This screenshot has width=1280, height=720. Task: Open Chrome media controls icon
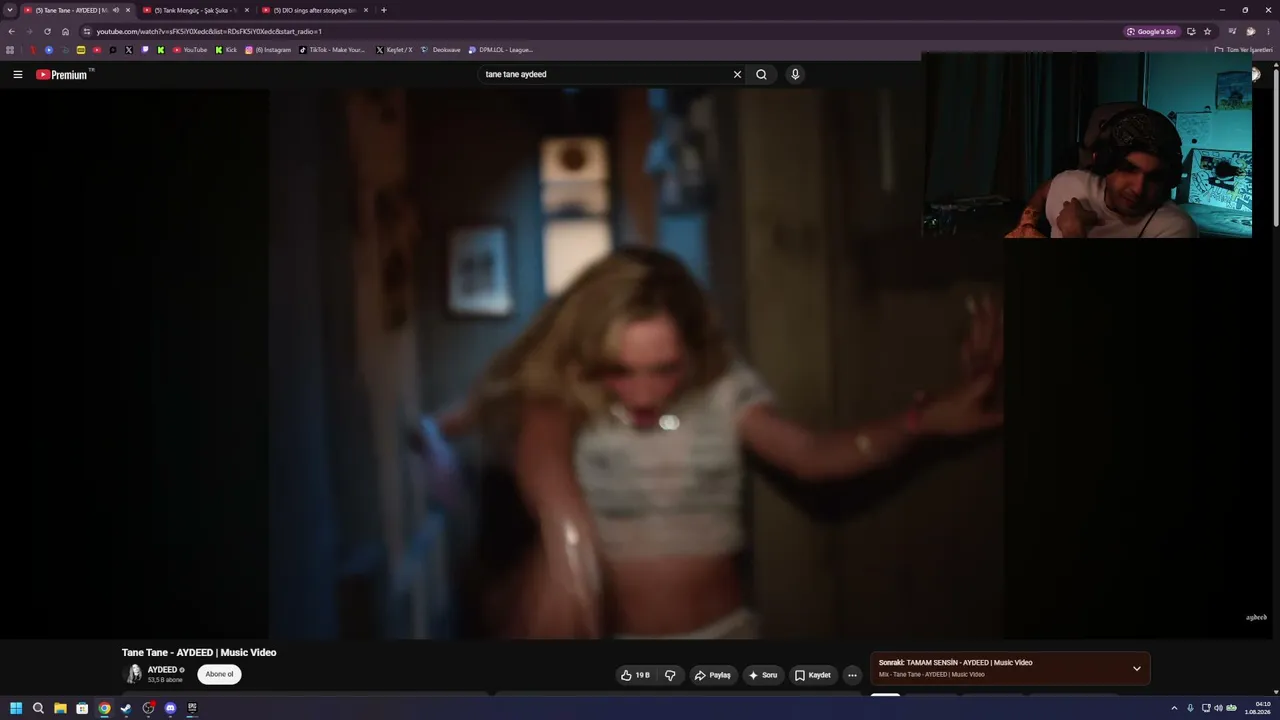pos(1233,31)
